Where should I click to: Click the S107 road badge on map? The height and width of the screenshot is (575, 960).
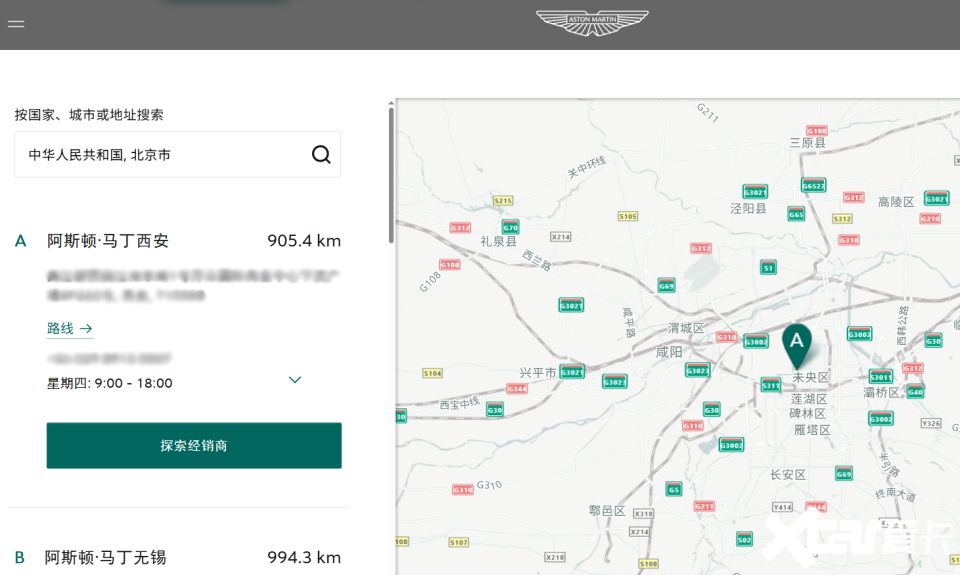(459, 542)
